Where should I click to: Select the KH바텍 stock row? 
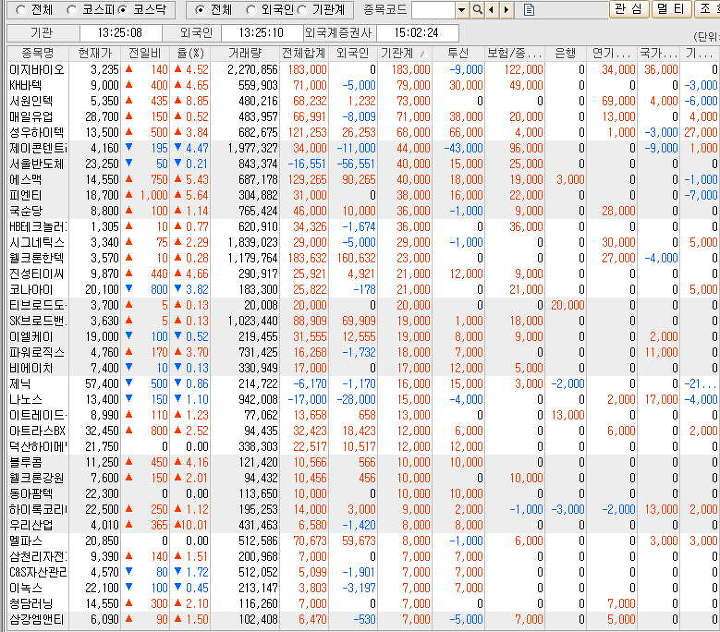pyautogui.click(x=363, y=85)
